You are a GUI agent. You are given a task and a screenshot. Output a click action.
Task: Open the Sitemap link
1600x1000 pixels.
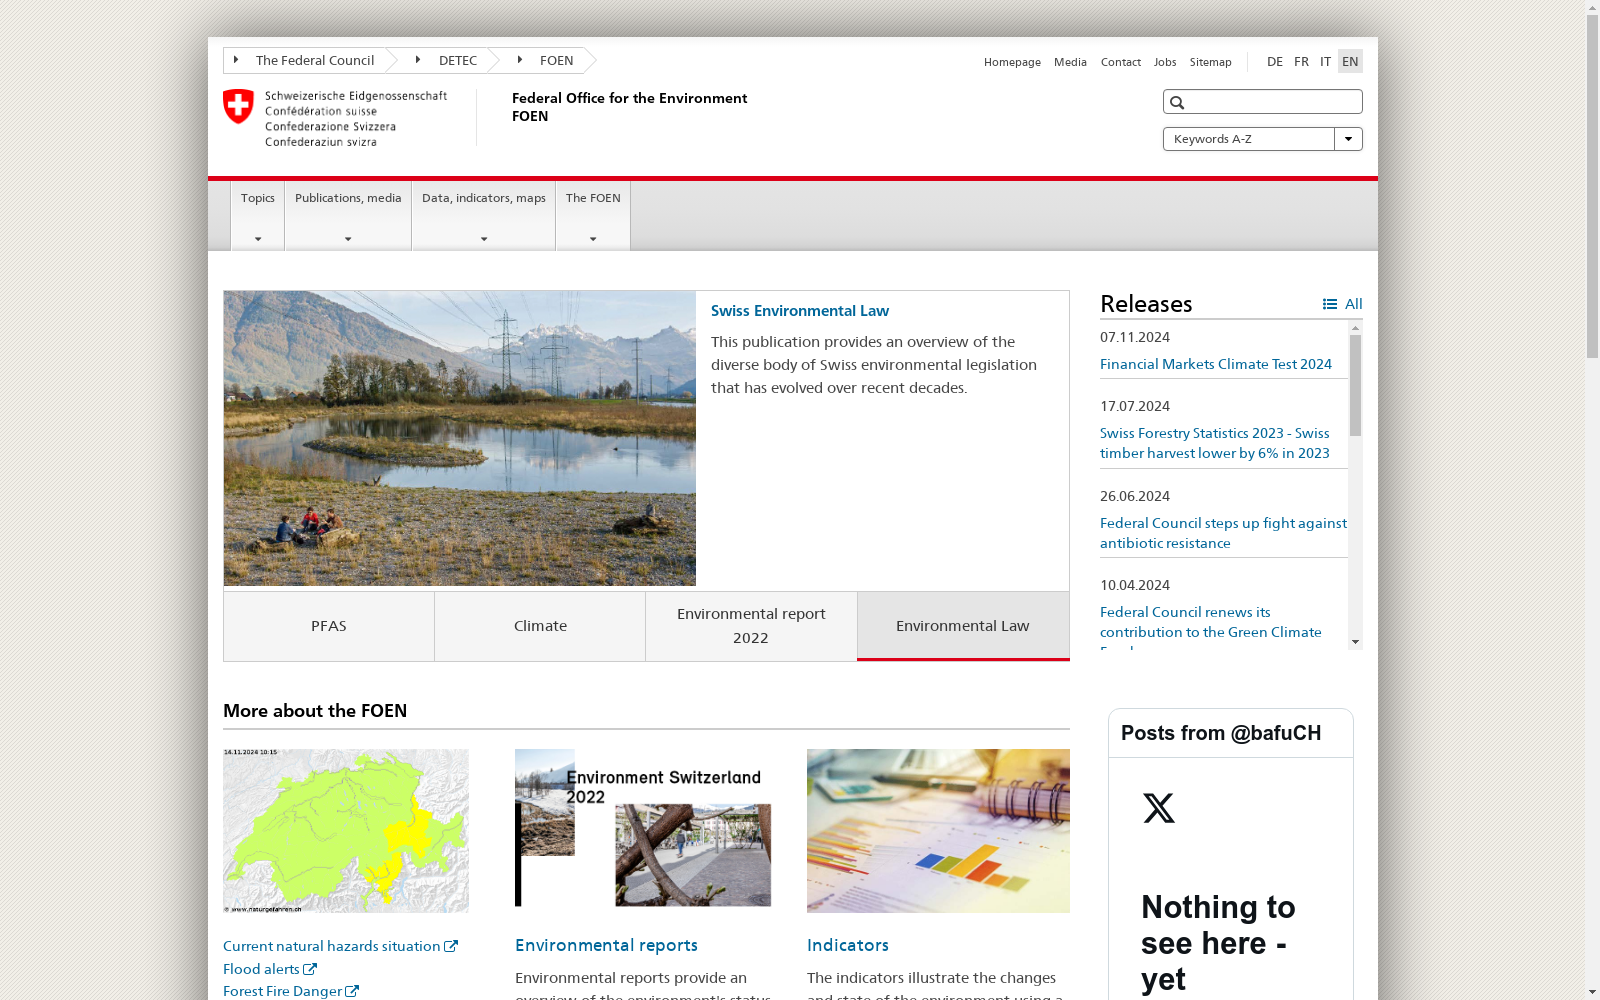pyautogui.click(x=1210, y=62)
